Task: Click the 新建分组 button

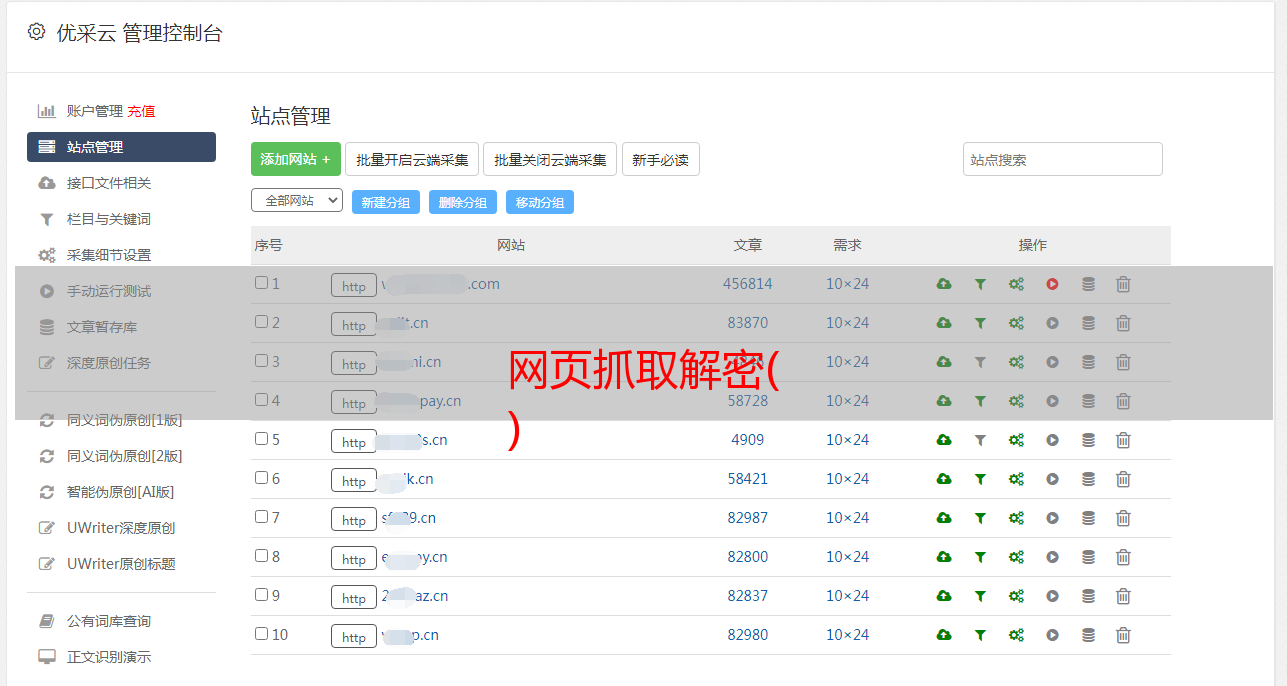Action: (x=386, y=202)
